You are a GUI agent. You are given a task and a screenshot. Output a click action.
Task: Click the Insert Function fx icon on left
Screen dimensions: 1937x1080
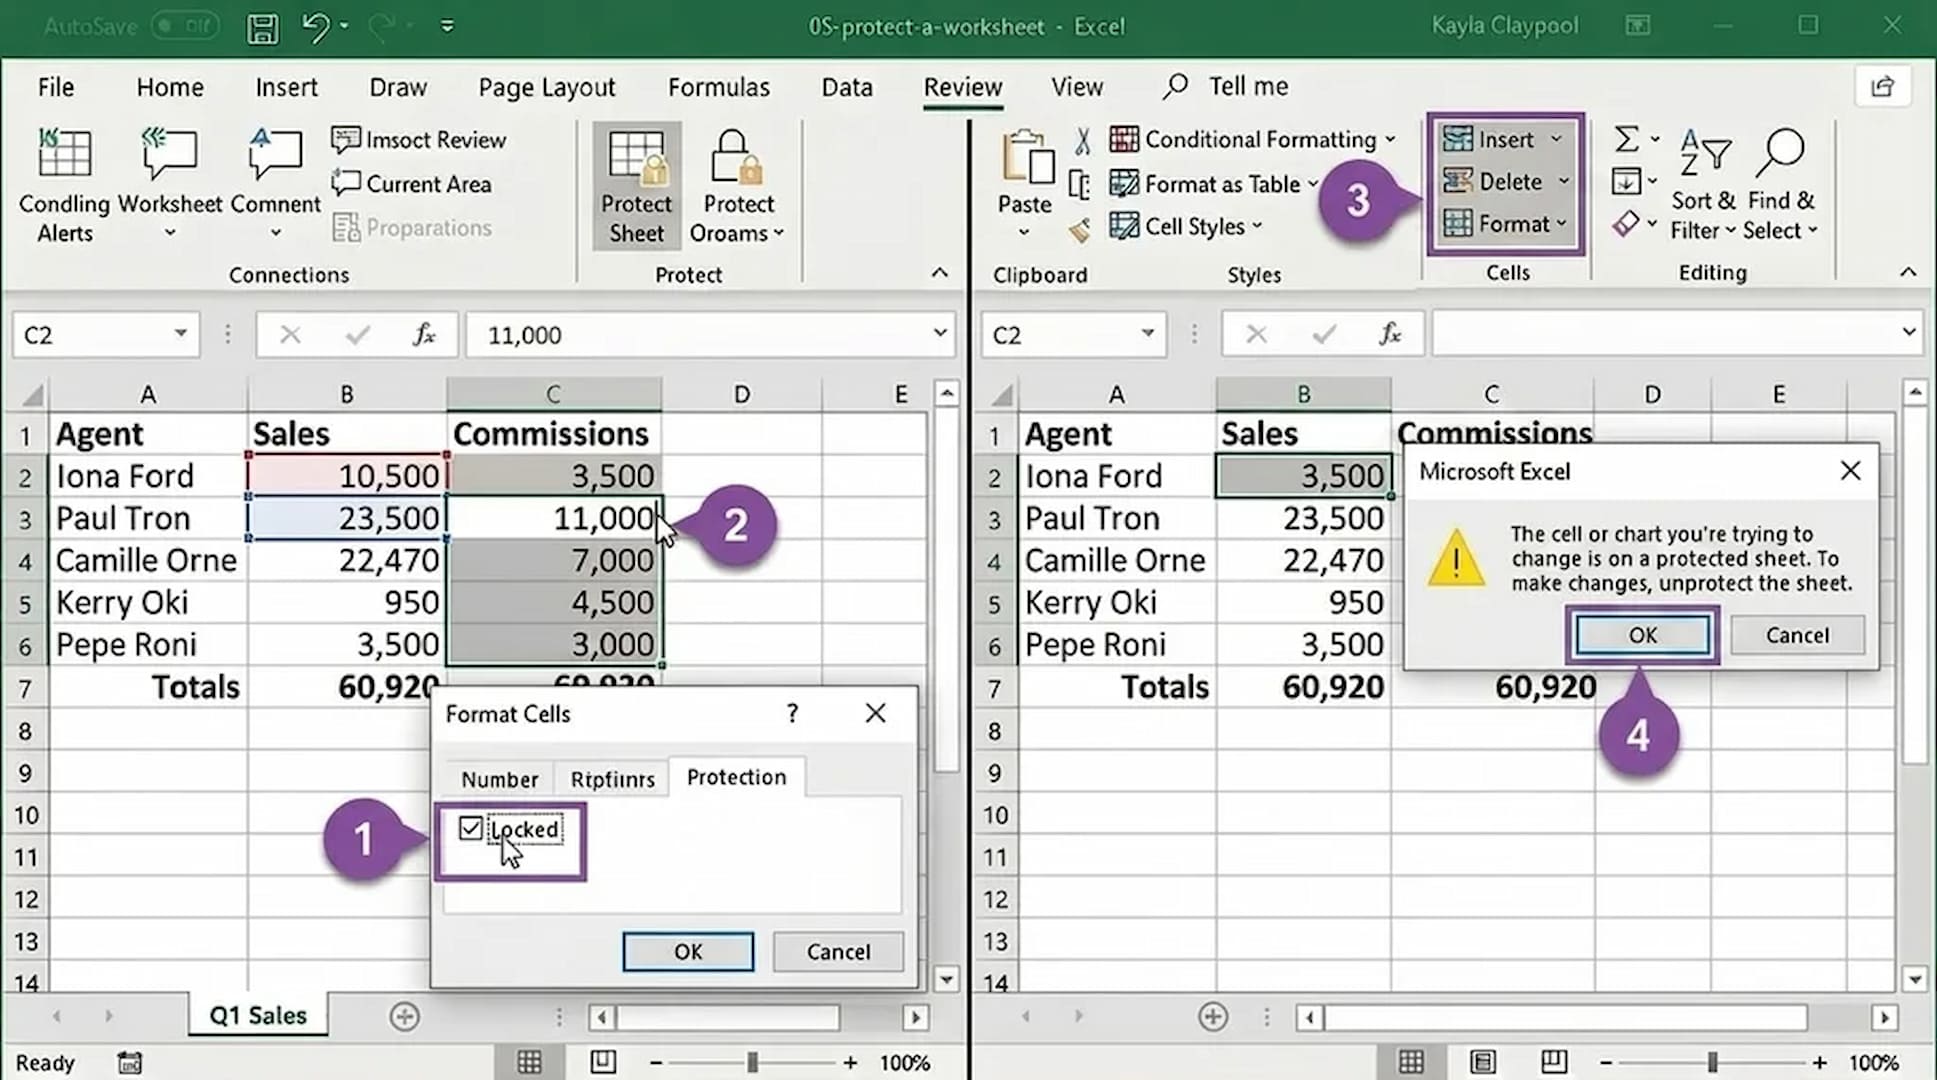[424, 335]
